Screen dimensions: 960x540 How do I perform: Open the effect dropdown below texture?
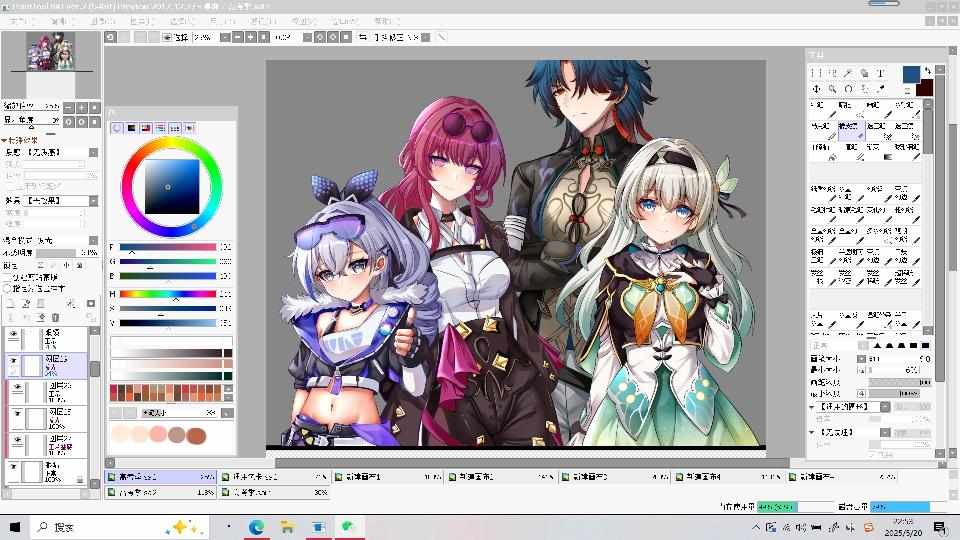pos(93,200)
